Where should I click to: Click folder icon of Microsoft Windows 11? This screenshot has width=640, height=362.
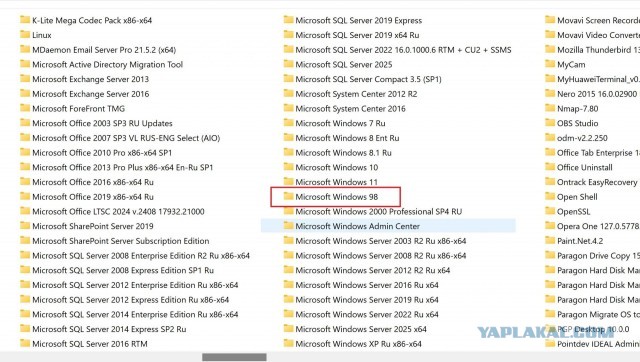point(289,181)
